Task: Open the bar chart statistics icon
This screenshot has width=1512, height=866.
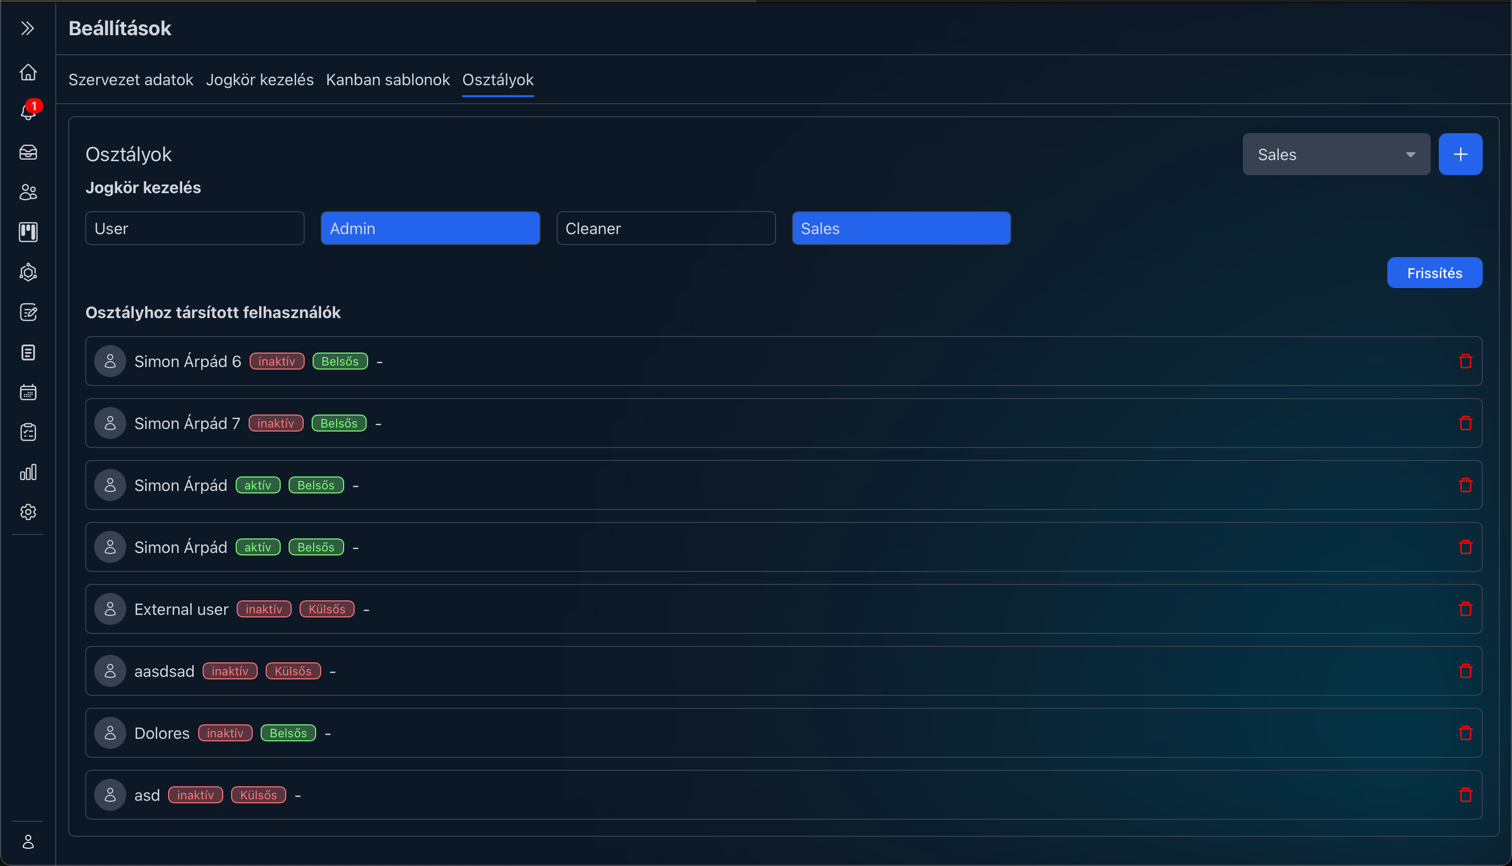Action: click(28, 472)
